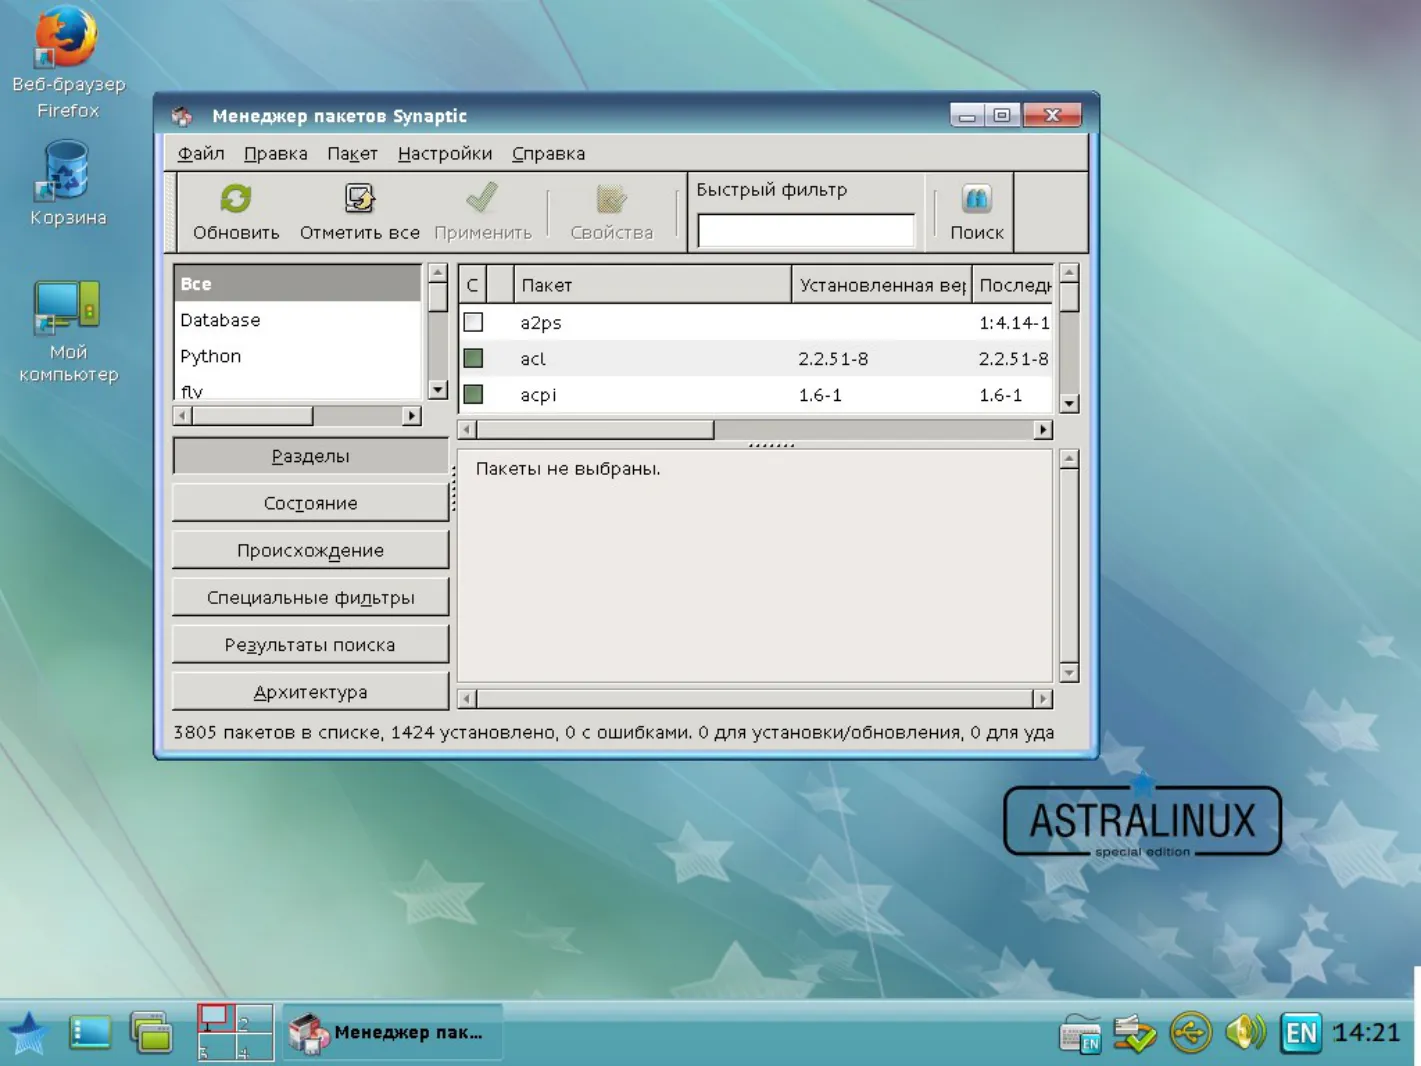Switch to virtual desktop 2 in pager
Viewport: 1421px width, 1066px height.
tap(254, 1018)
